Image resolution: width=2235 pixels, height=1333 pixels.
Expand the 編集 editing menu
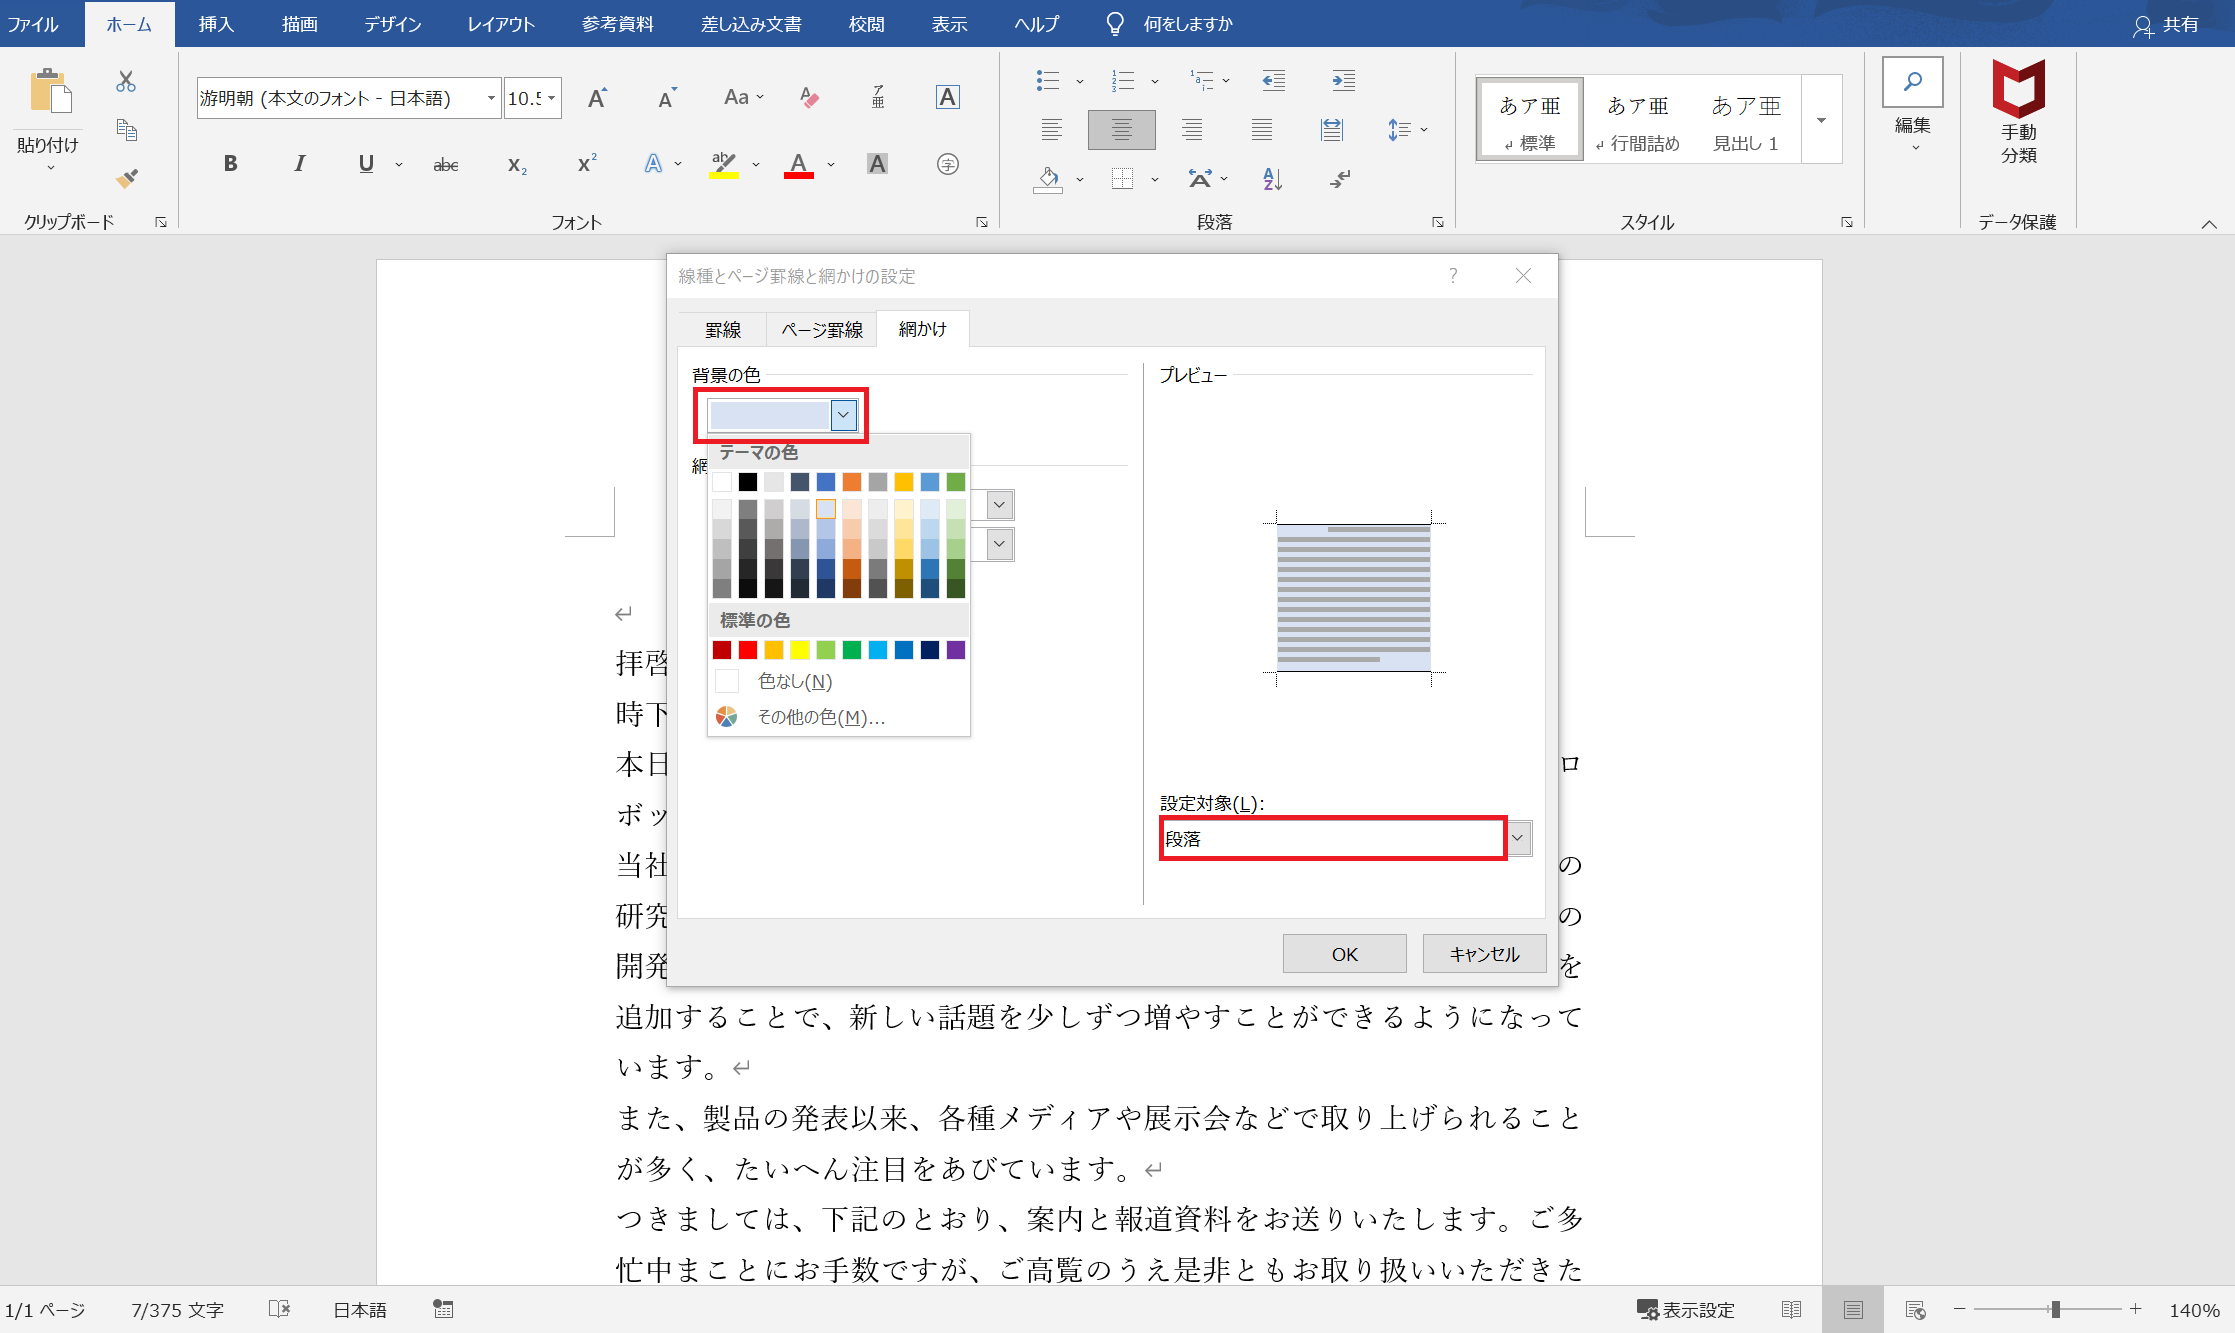coord(1912,107)
